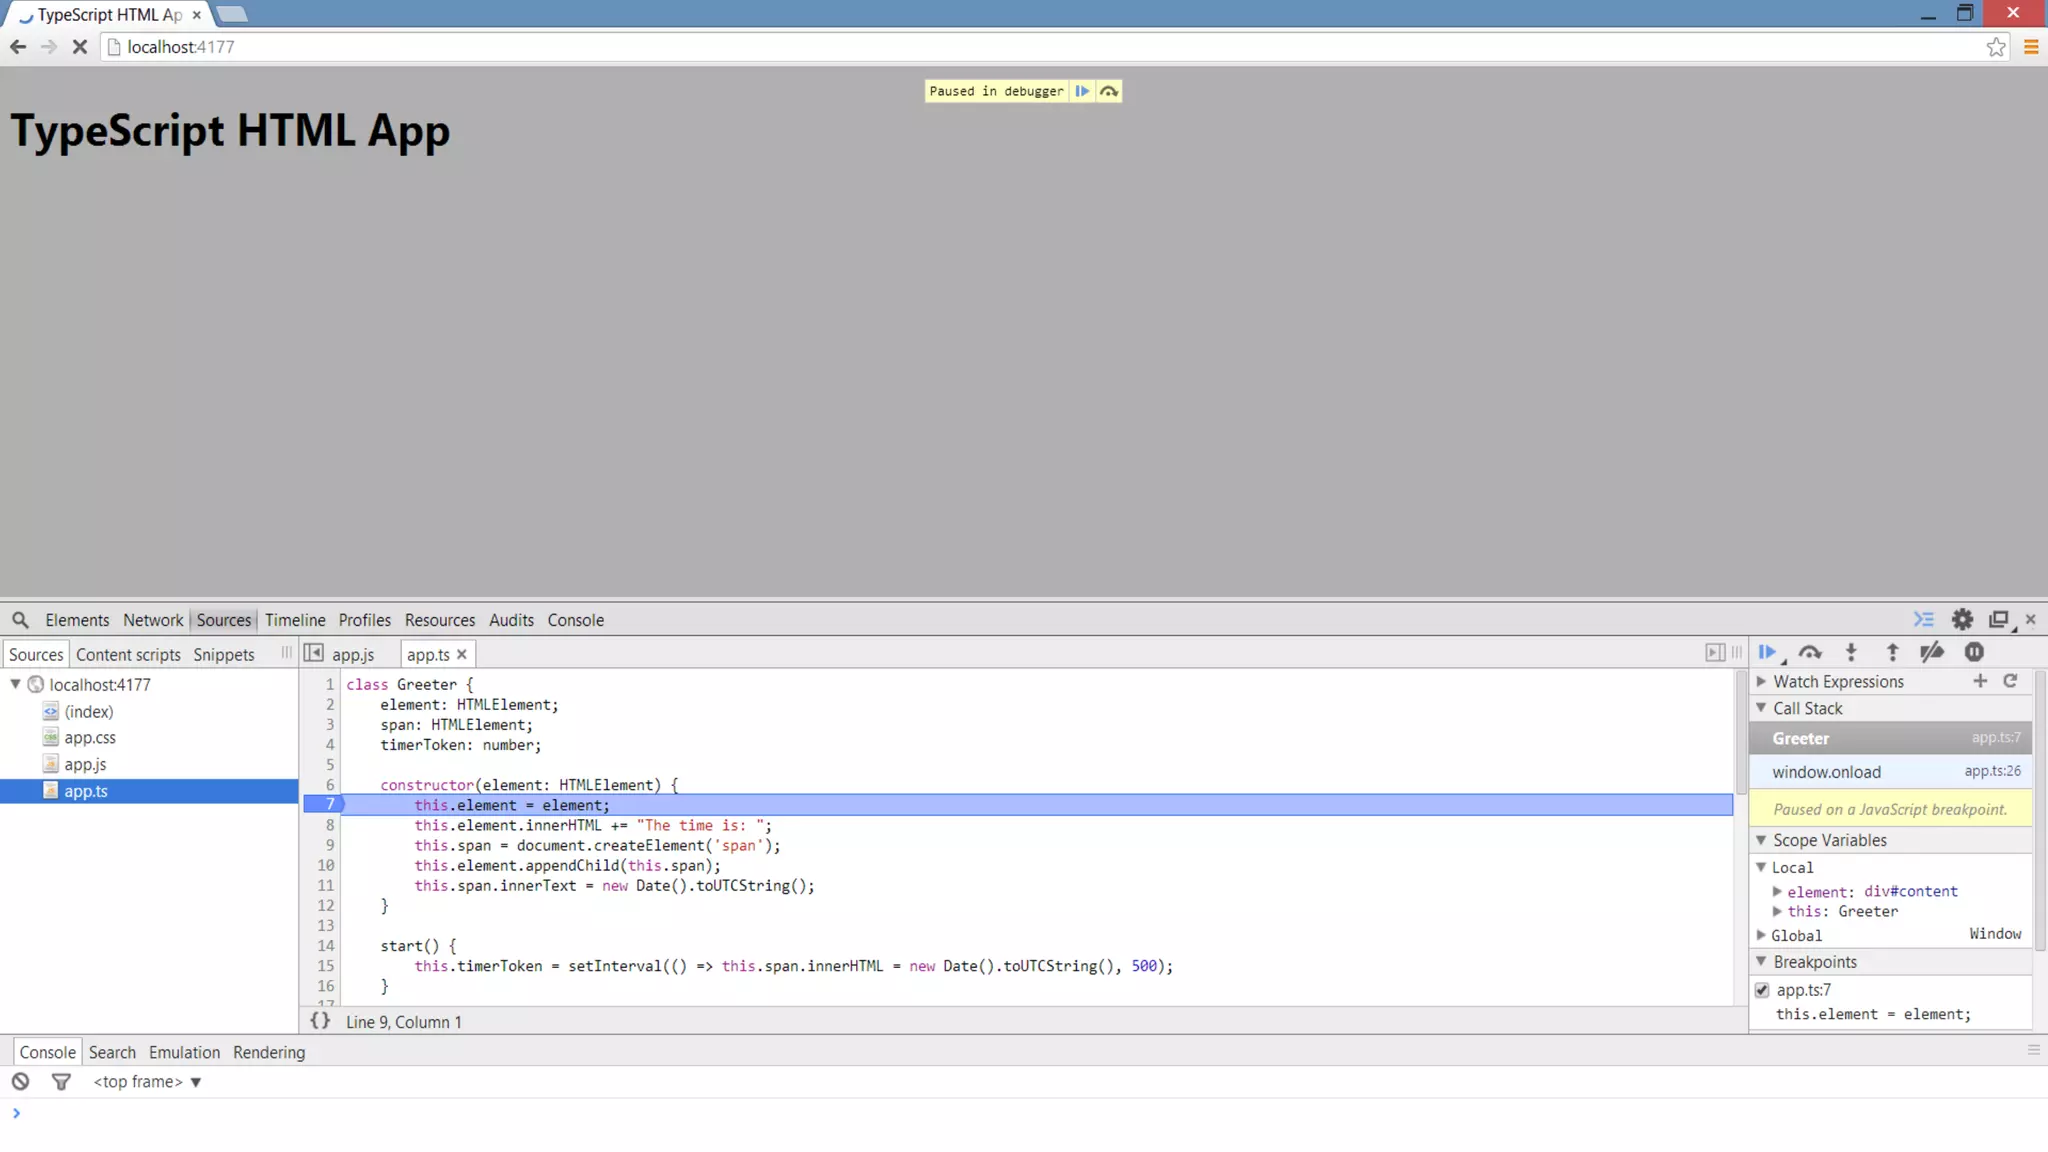Click the line 7 breakpoint marker in the gutter
Viewport: 2048px width, 1152px height.
pos(323,805)
